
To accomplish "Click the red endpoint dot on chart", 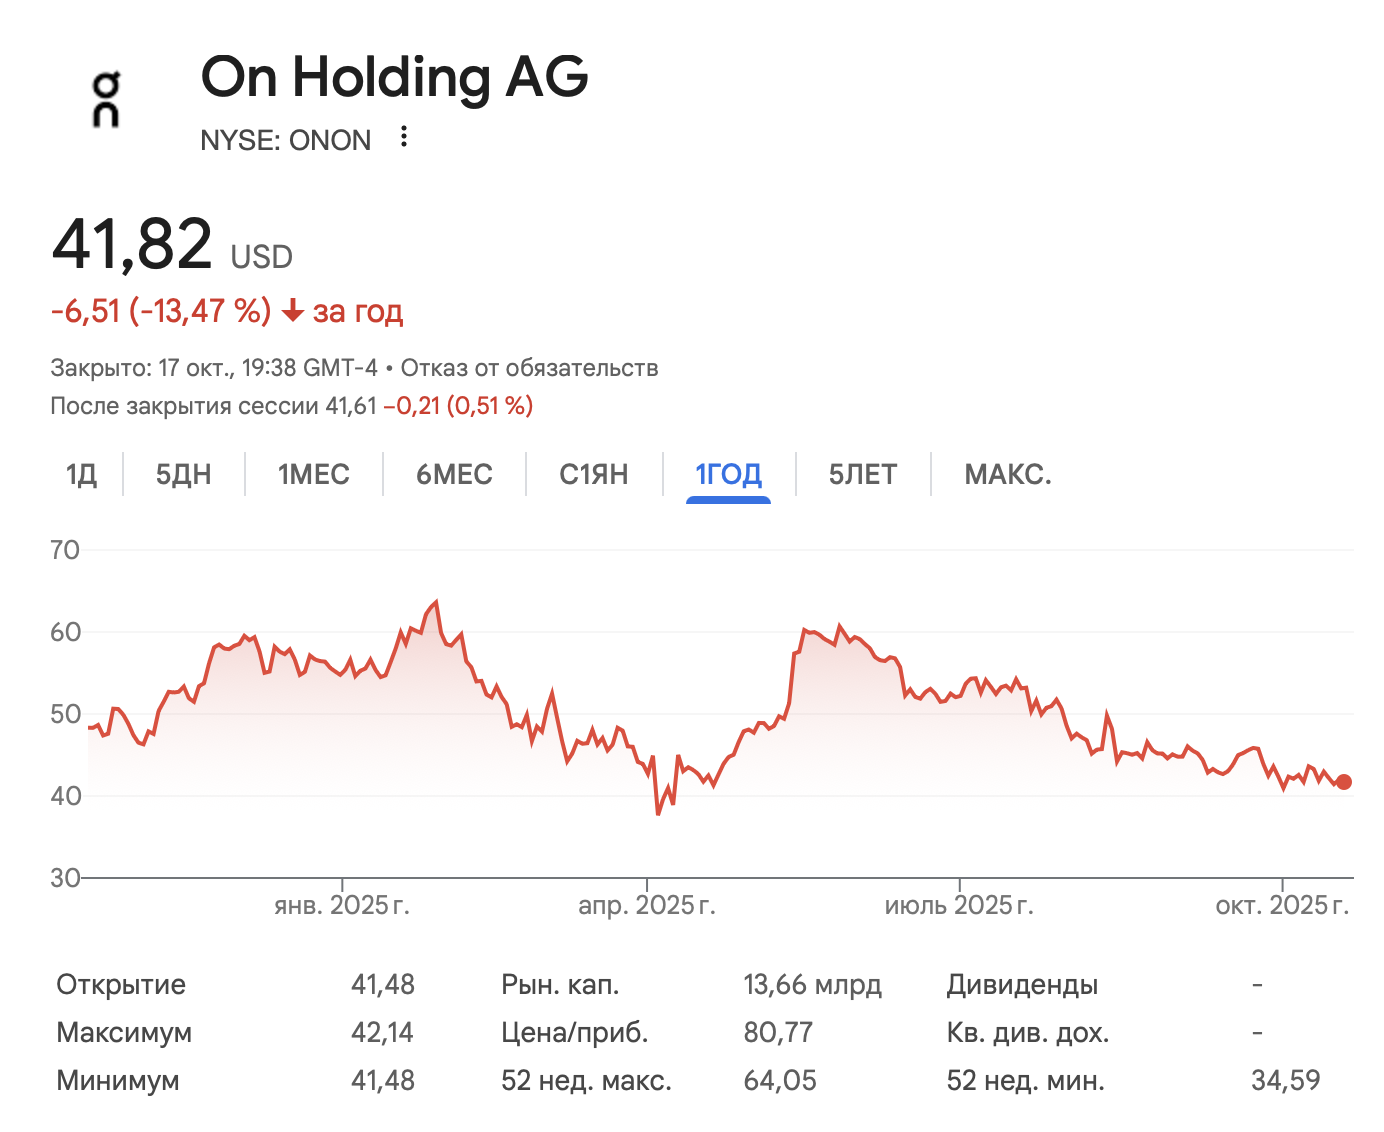I will pyautogui.click(x=1343, y=782).
